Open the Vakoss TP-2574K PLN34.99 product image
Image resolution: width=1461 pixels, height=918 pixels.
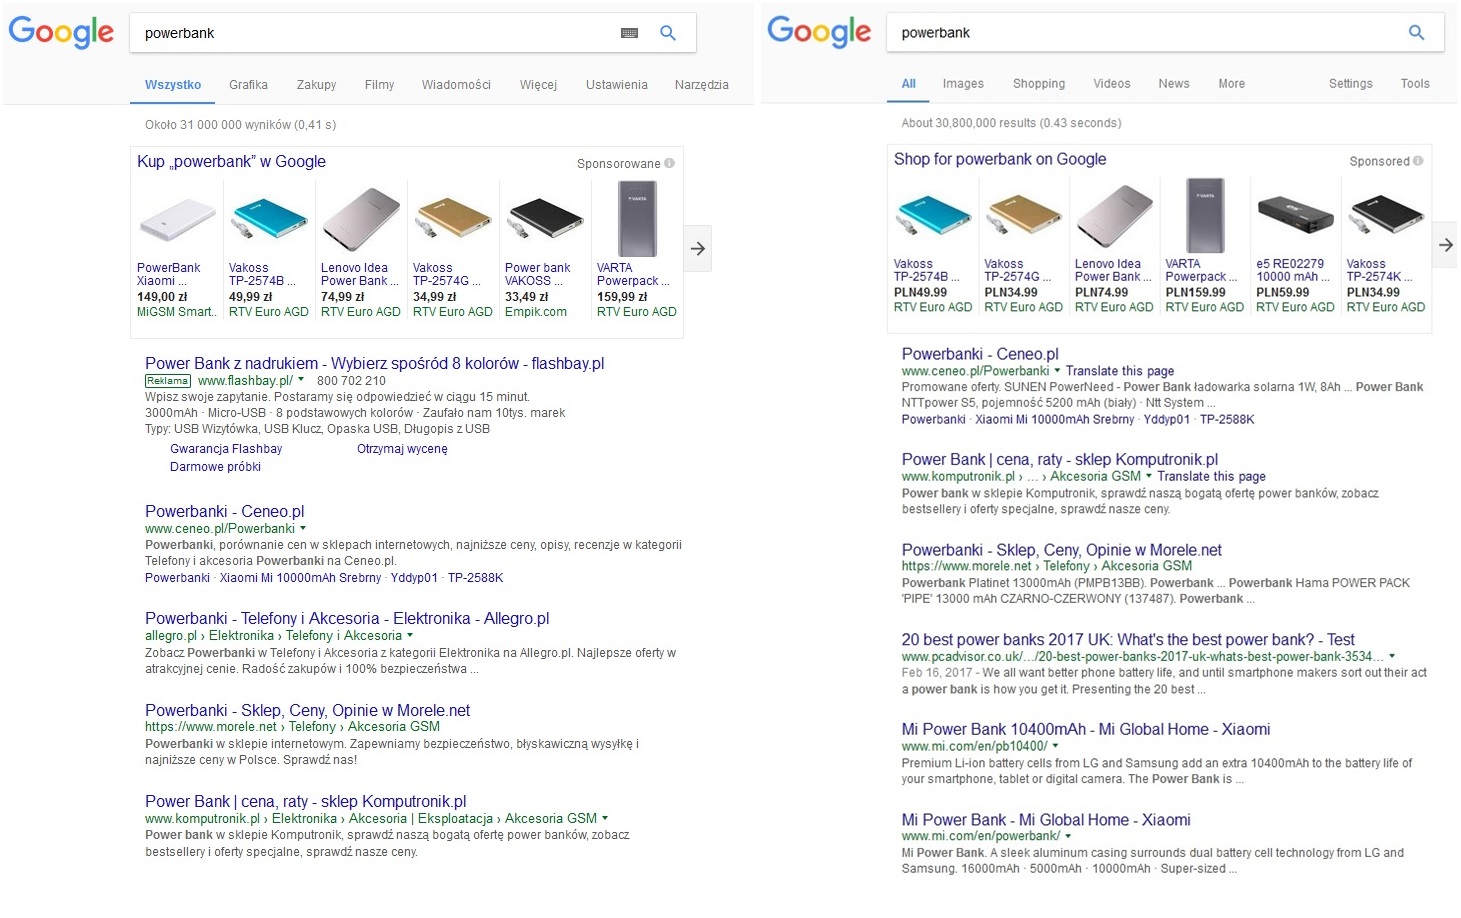pos(1386,216)
